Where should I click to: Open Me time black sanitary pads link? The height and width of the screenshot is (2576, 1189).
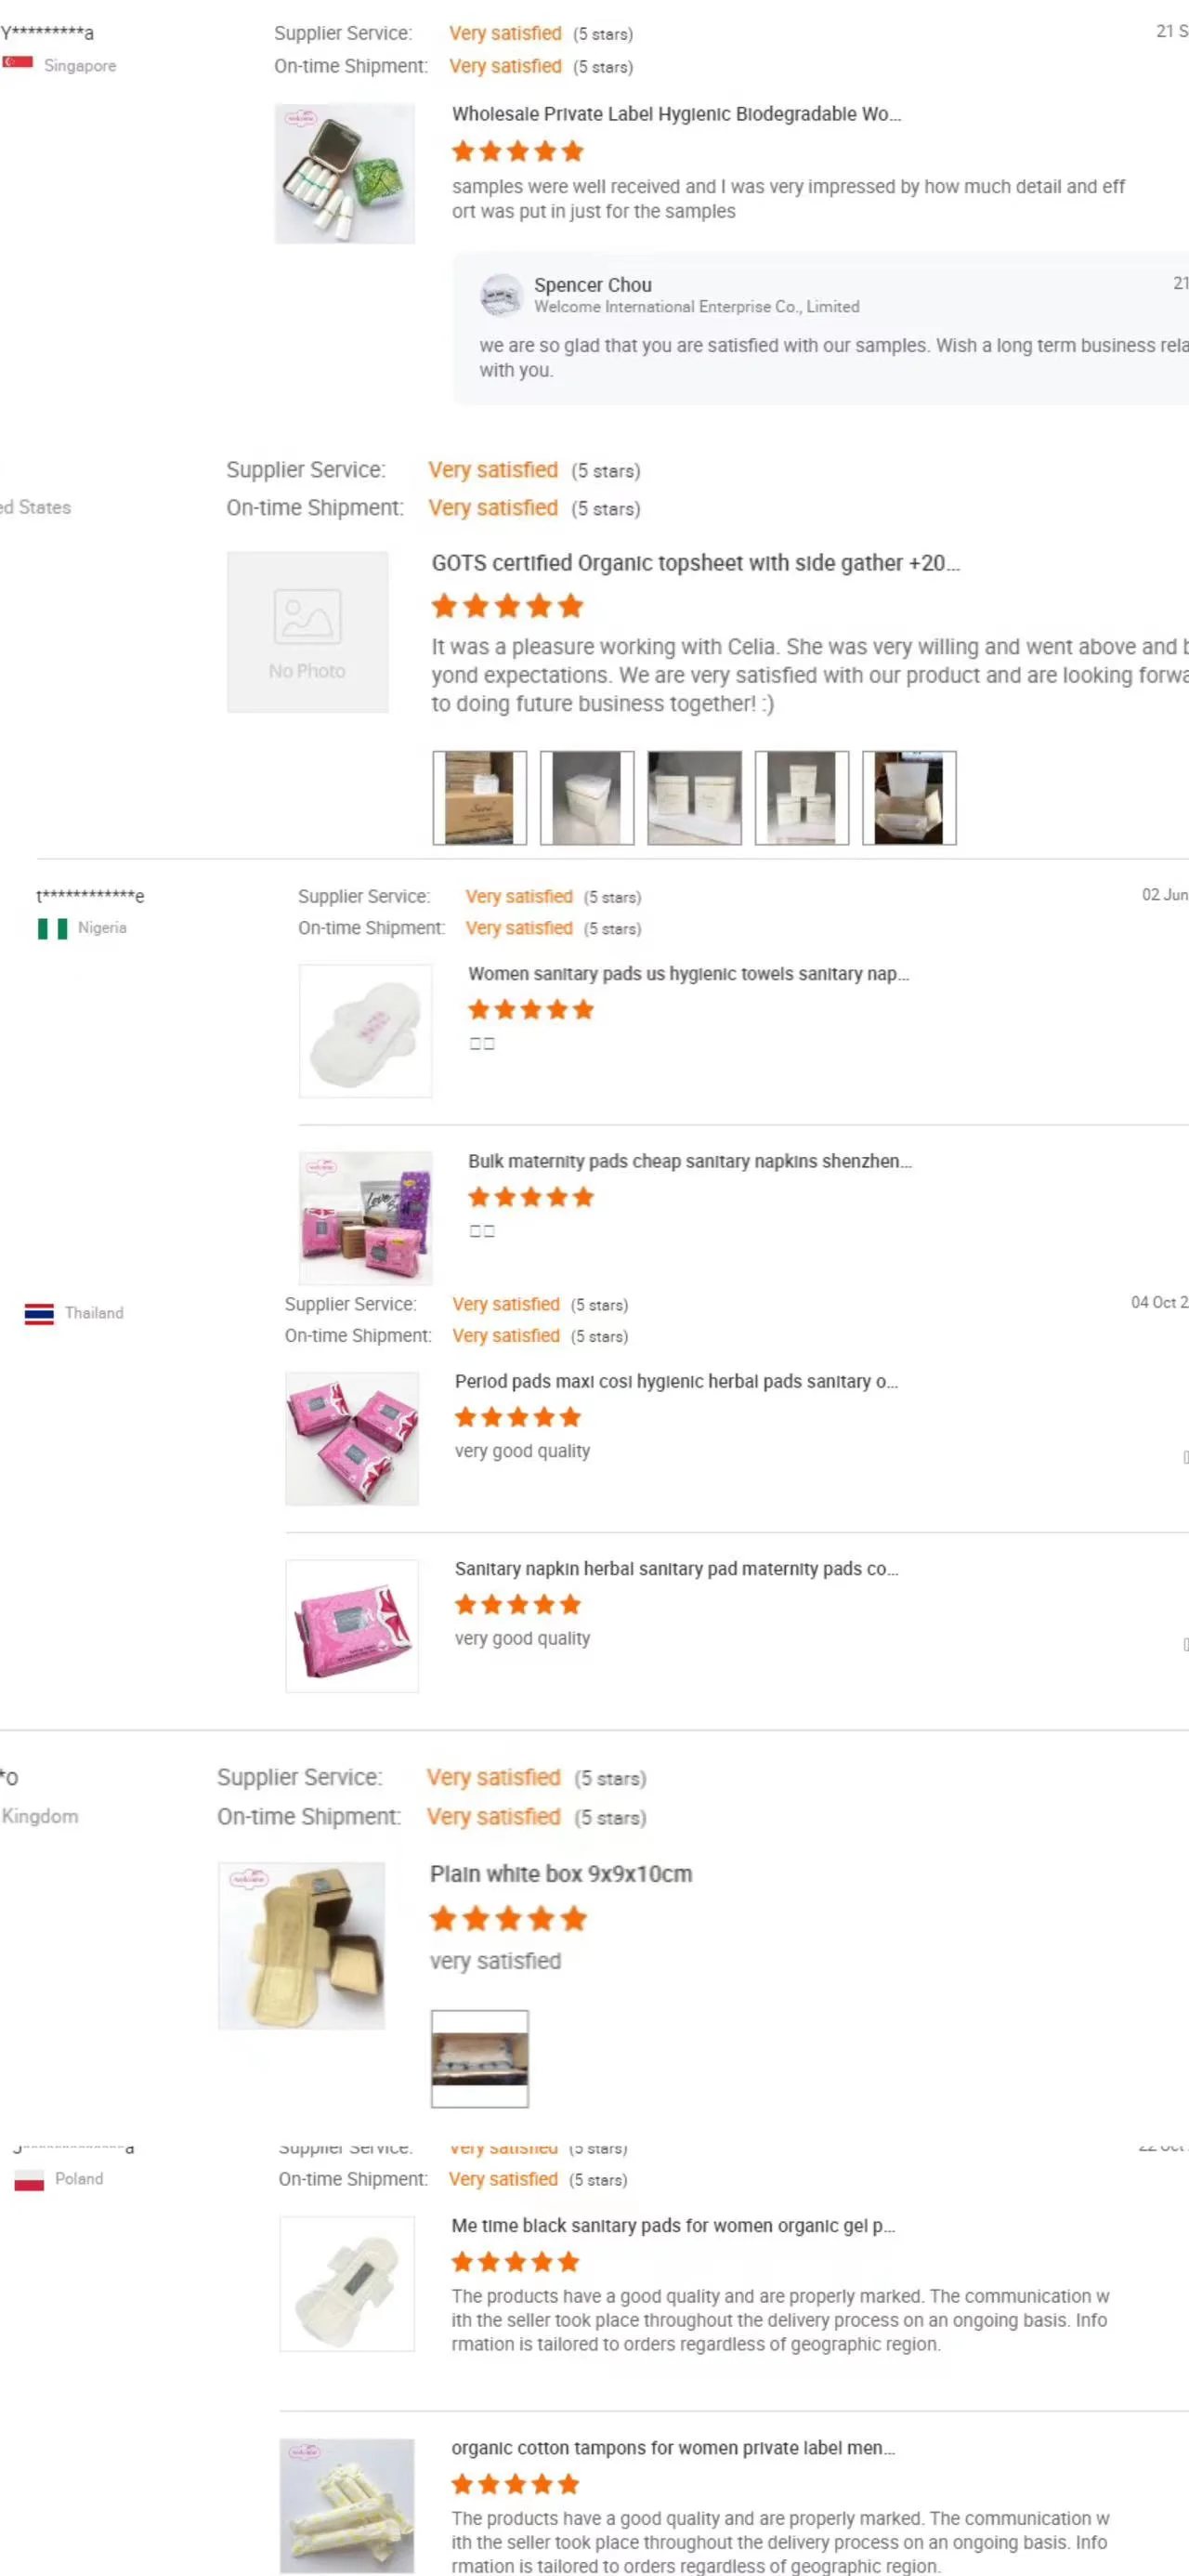point(673,2225)
